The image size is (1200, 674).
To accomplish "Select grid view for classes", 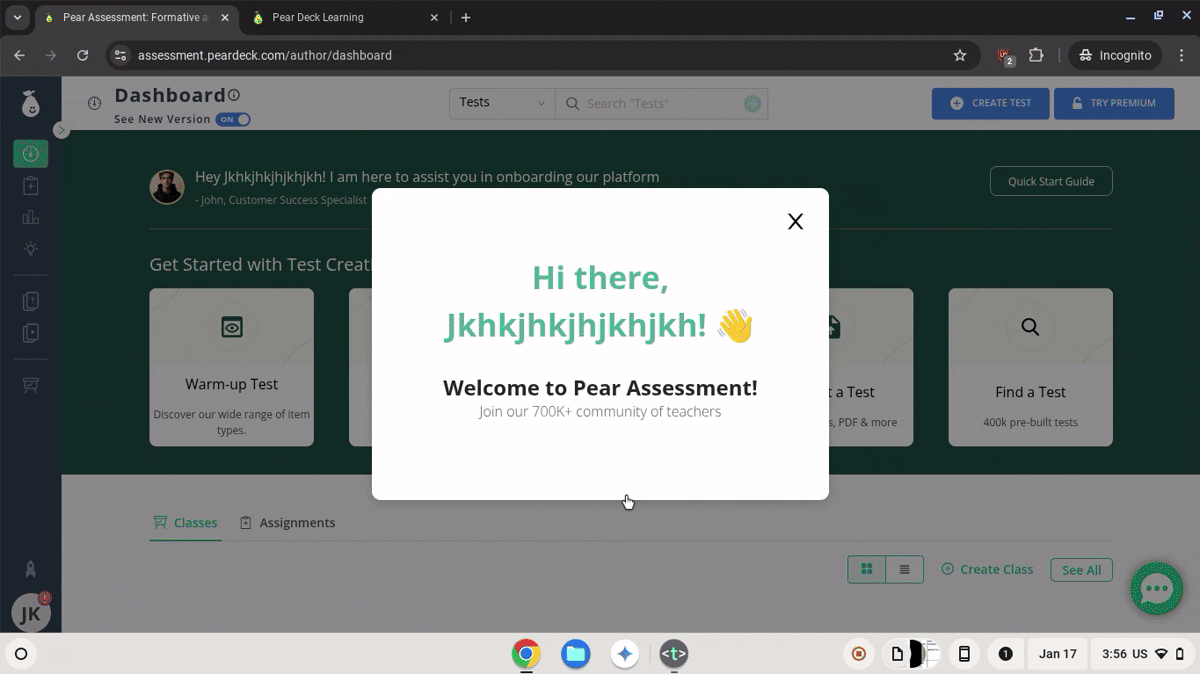I will (867, 569).
